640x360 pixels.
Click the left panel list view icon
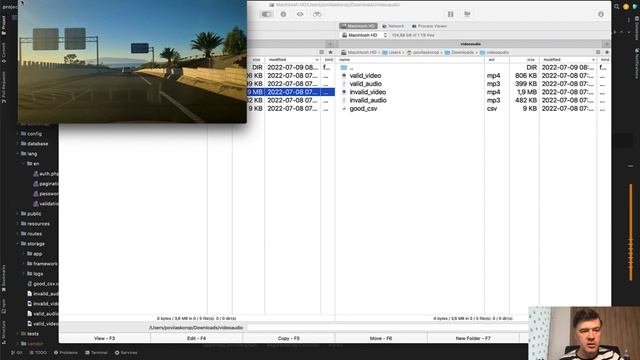[x=322, y=52]
